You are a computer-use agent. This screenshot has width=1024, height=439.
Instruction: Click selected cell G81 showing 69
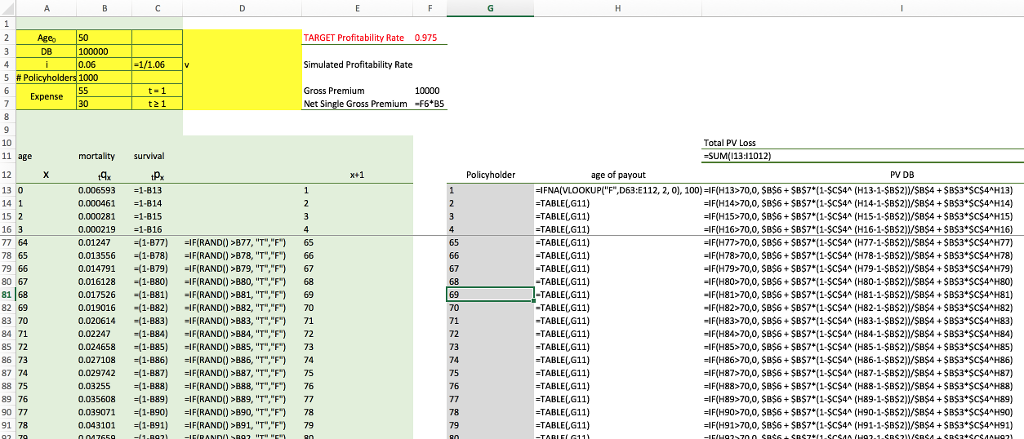490,294
